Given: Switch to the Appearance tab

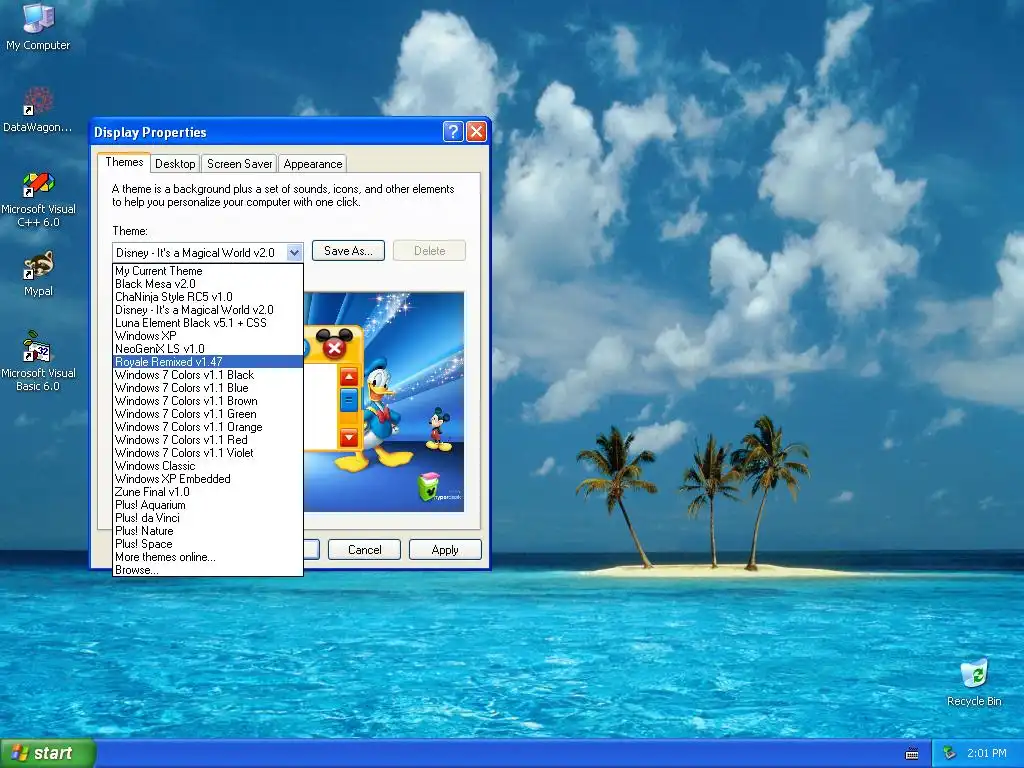Looking at the screenshot, I should [312, 164].
